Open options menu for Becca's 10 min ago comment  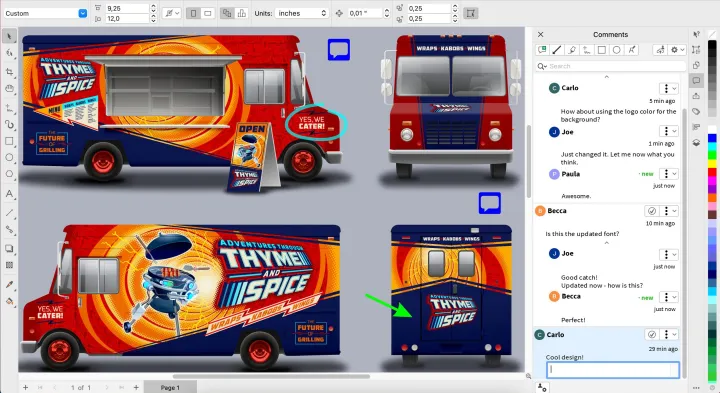click(x=669, y=211)
